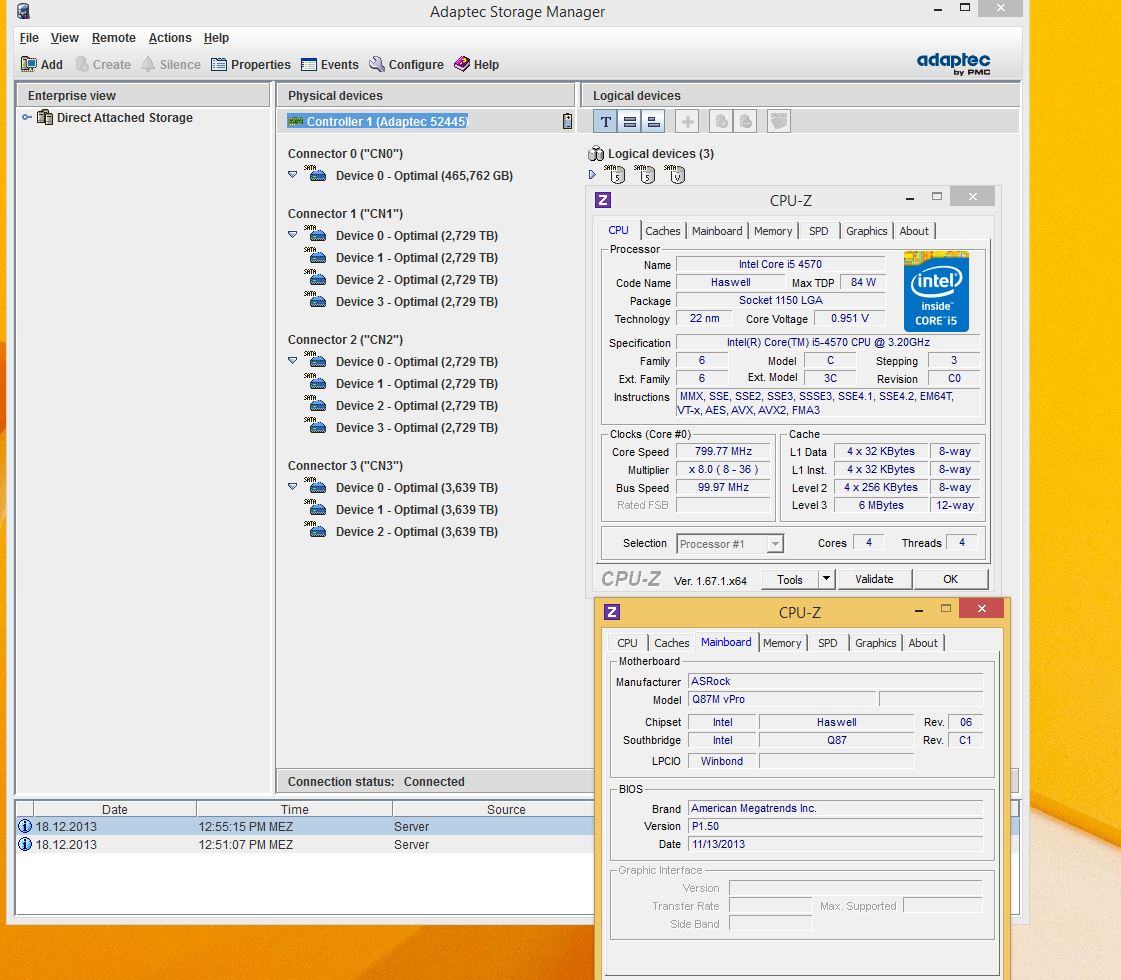Open the View menu
This screenshot has width=1121, height=980.
pyautogui.click(x=64, y=38)
